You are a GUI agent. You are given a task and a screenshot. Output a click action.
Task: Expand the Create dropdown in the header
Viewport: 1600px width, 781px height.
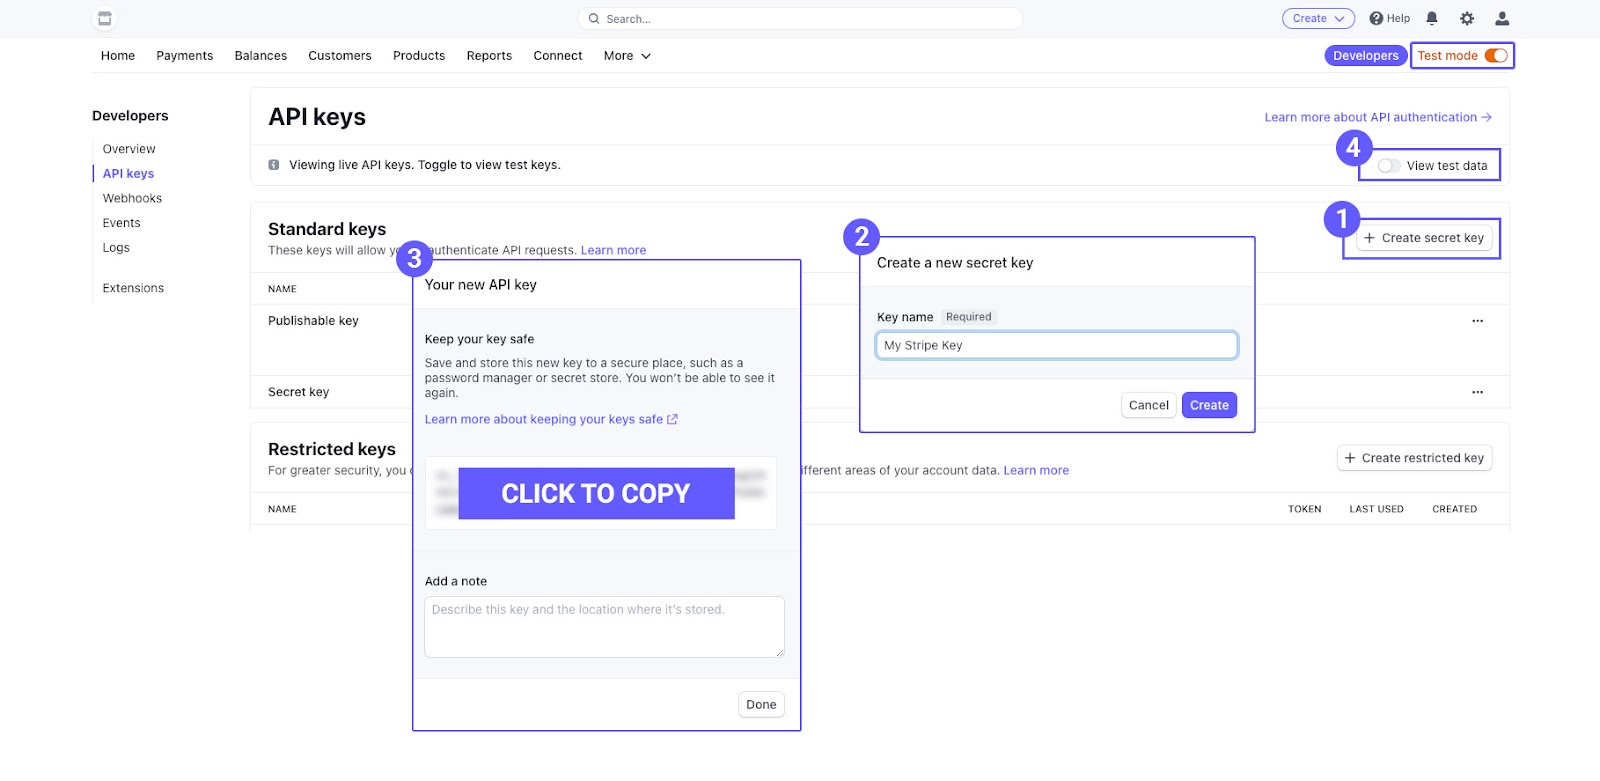coord(1318,18)
